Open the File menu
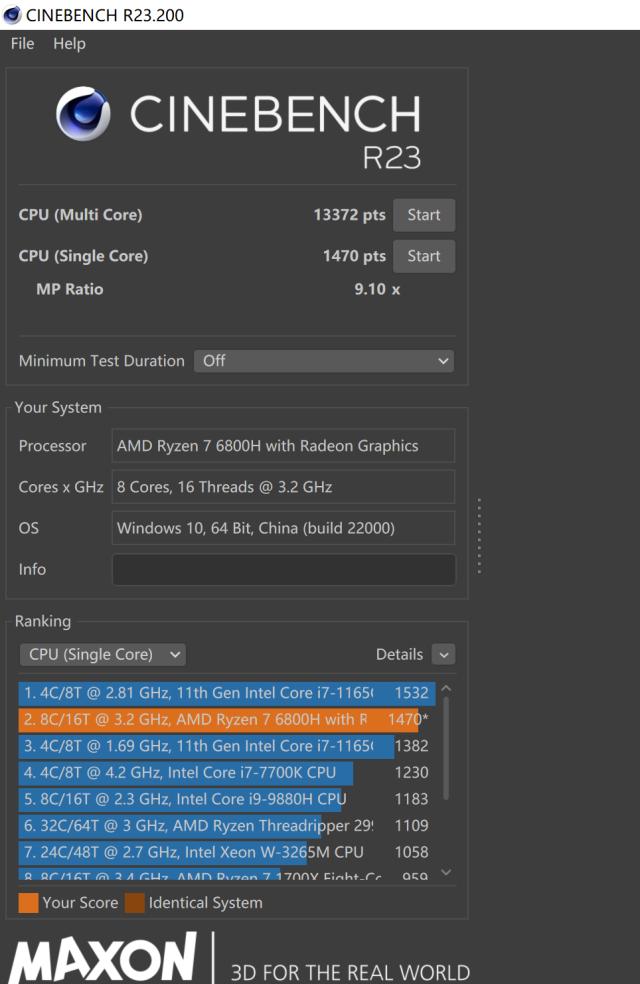The height and width of the screenshot is (984, 640). pos(23,43)
